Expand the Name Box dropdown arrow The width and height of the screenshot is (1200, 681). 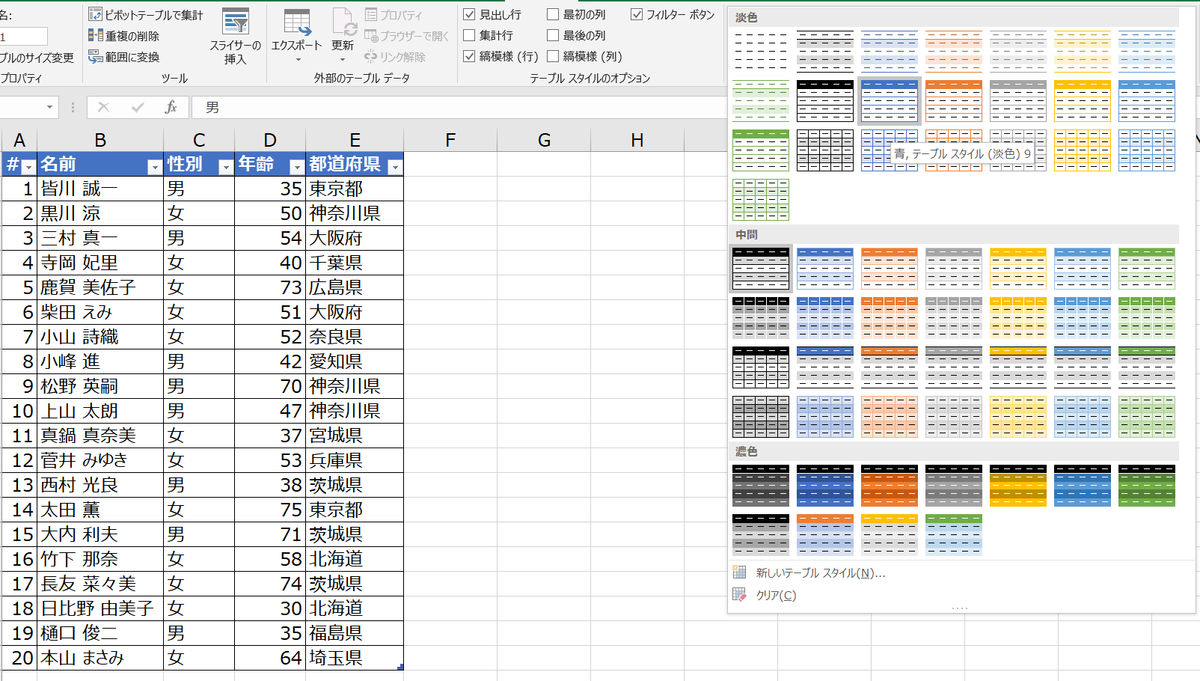pyautogui.click(x=50, y=107)
